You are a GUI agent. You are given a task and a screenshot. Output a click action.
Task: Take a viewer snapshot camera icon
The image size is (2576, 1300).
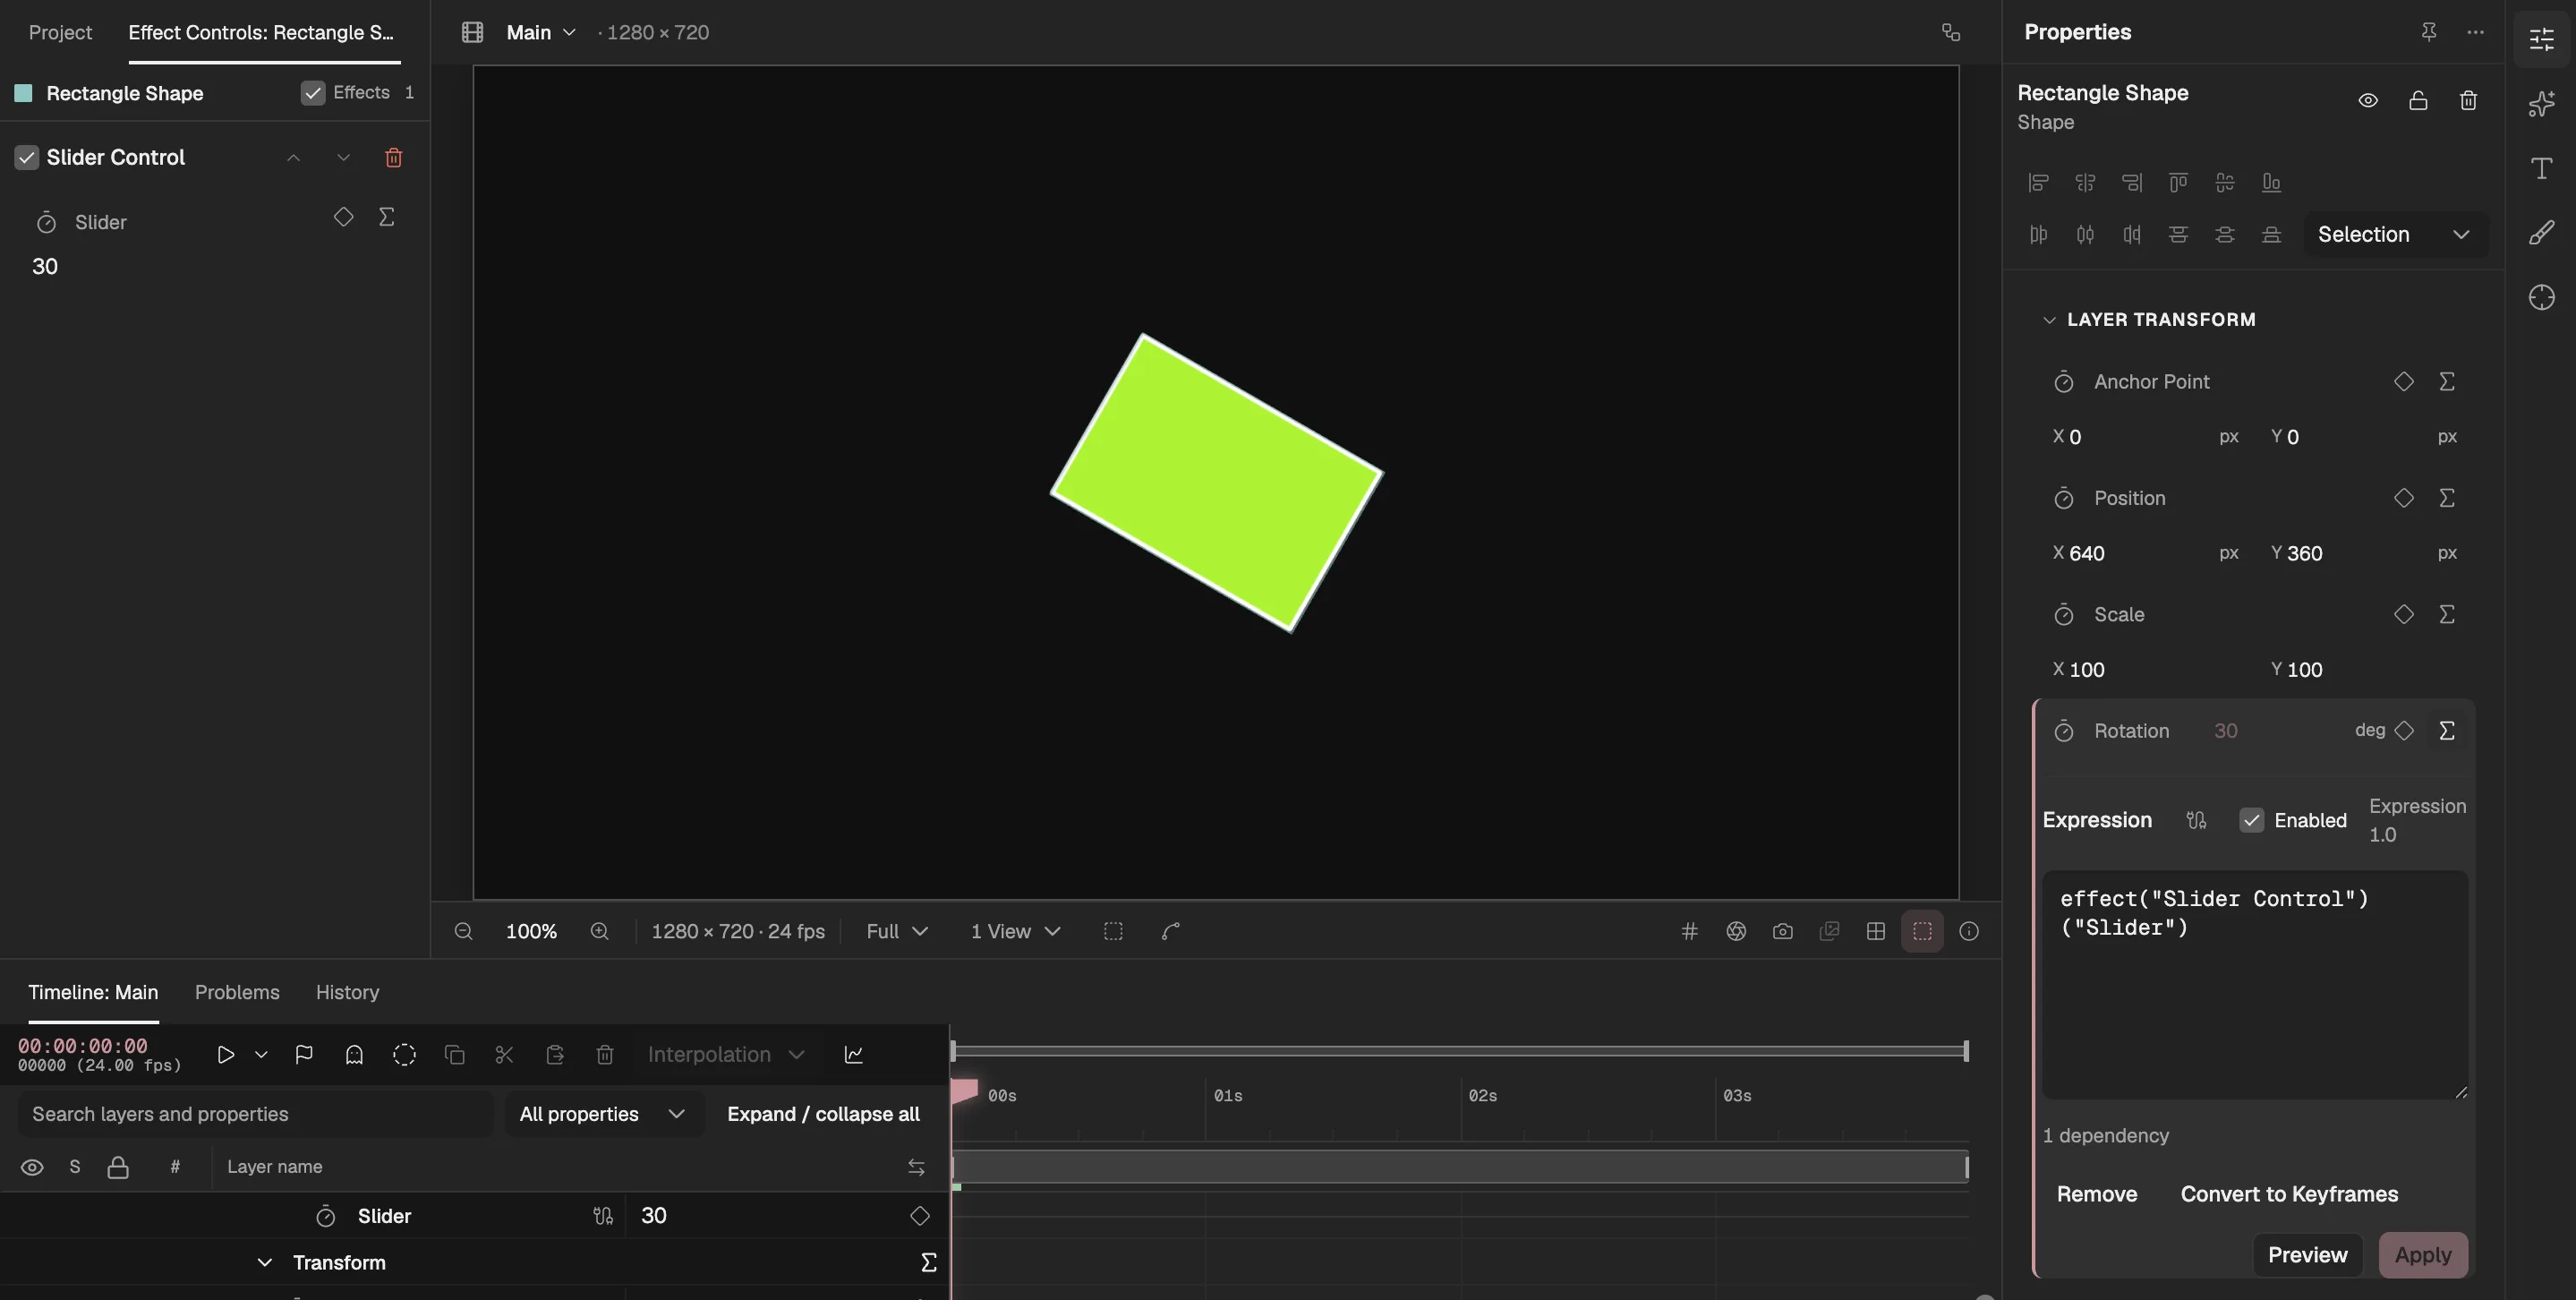1782,931
